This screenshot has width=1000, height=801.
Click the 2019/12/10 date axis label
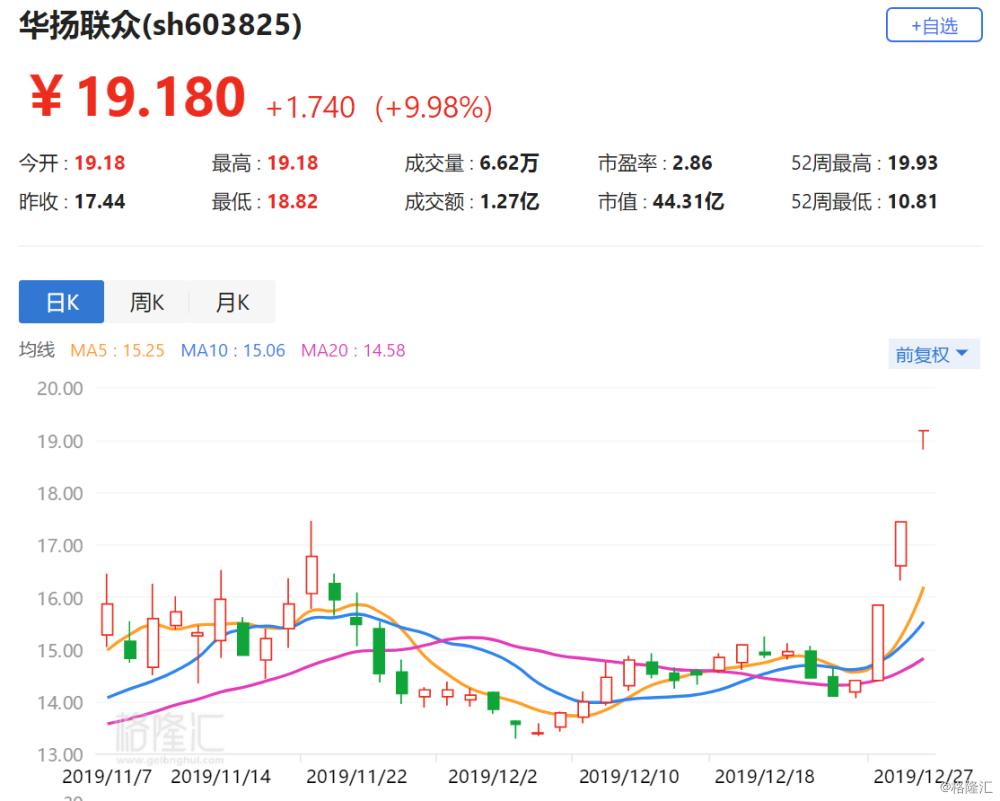(x=629, y=776)
